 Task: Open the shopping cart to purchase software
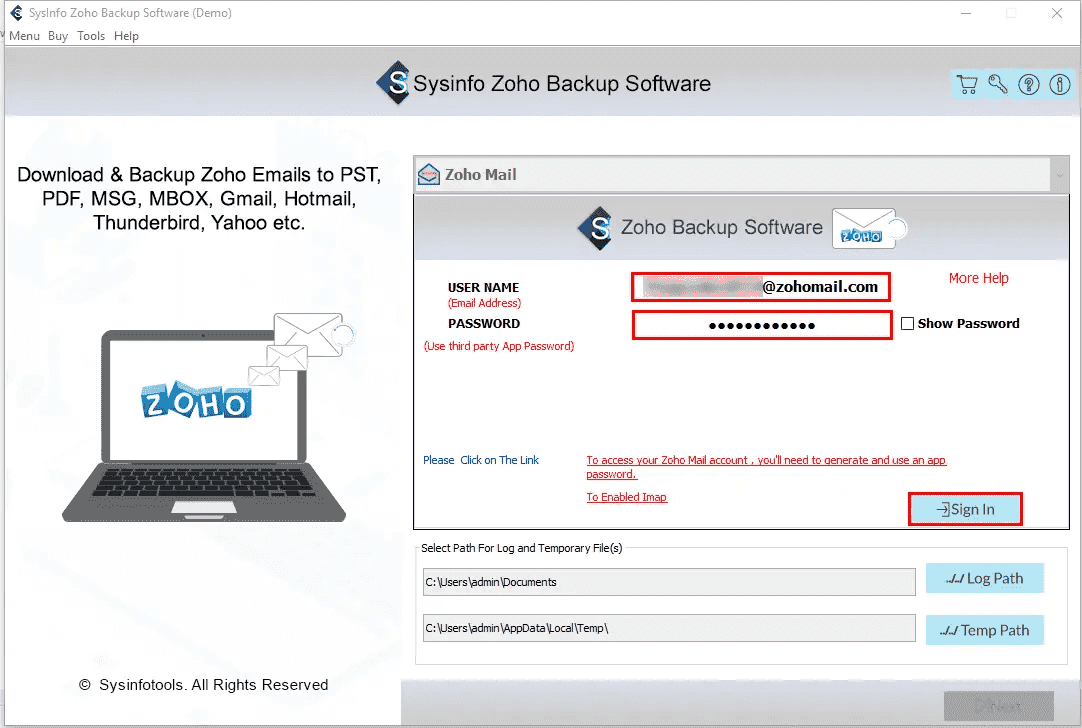pos(966,84)
